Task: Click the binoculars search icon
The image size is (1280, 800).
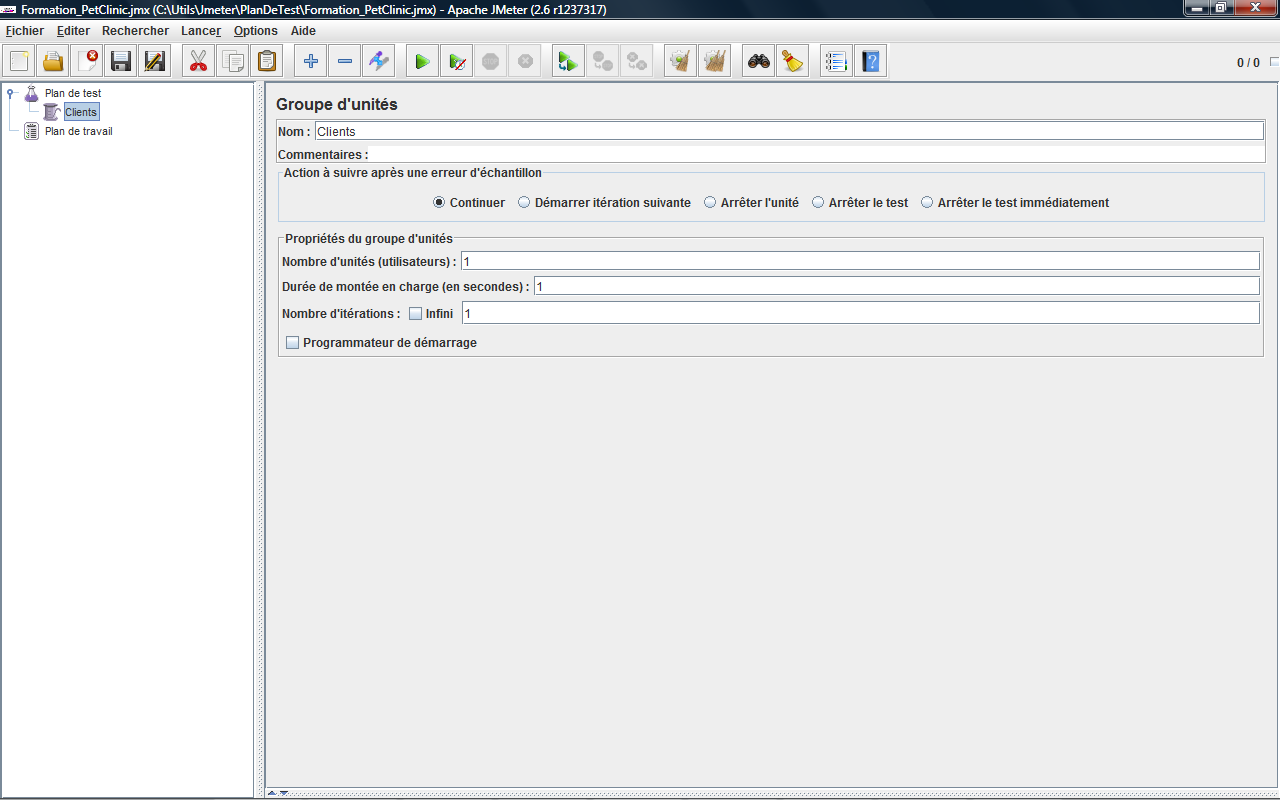Action: click(x=759, y=62)
